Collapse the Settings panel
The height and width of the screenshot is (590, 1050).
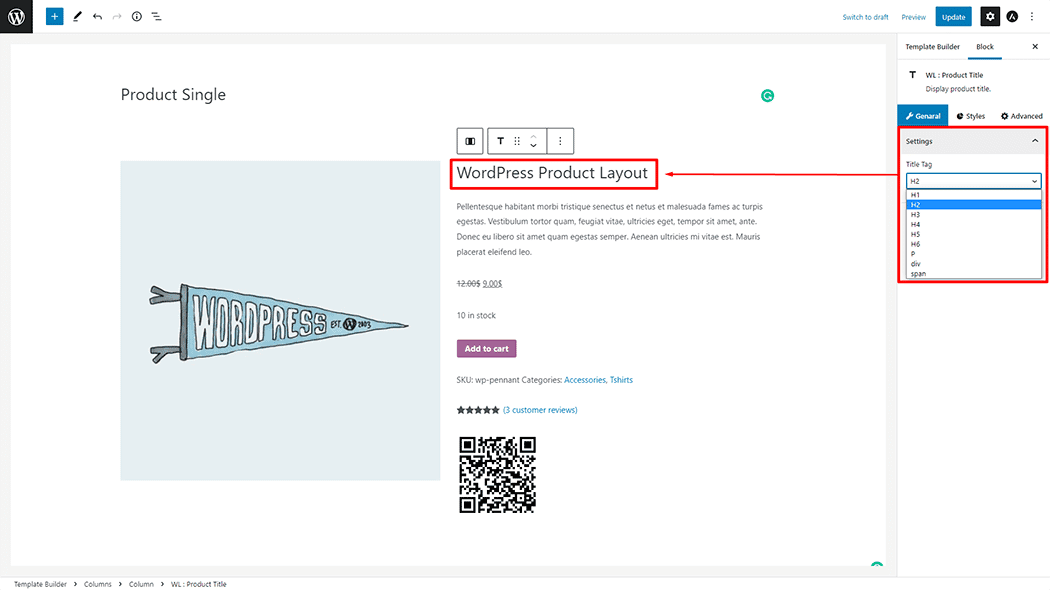972,141
